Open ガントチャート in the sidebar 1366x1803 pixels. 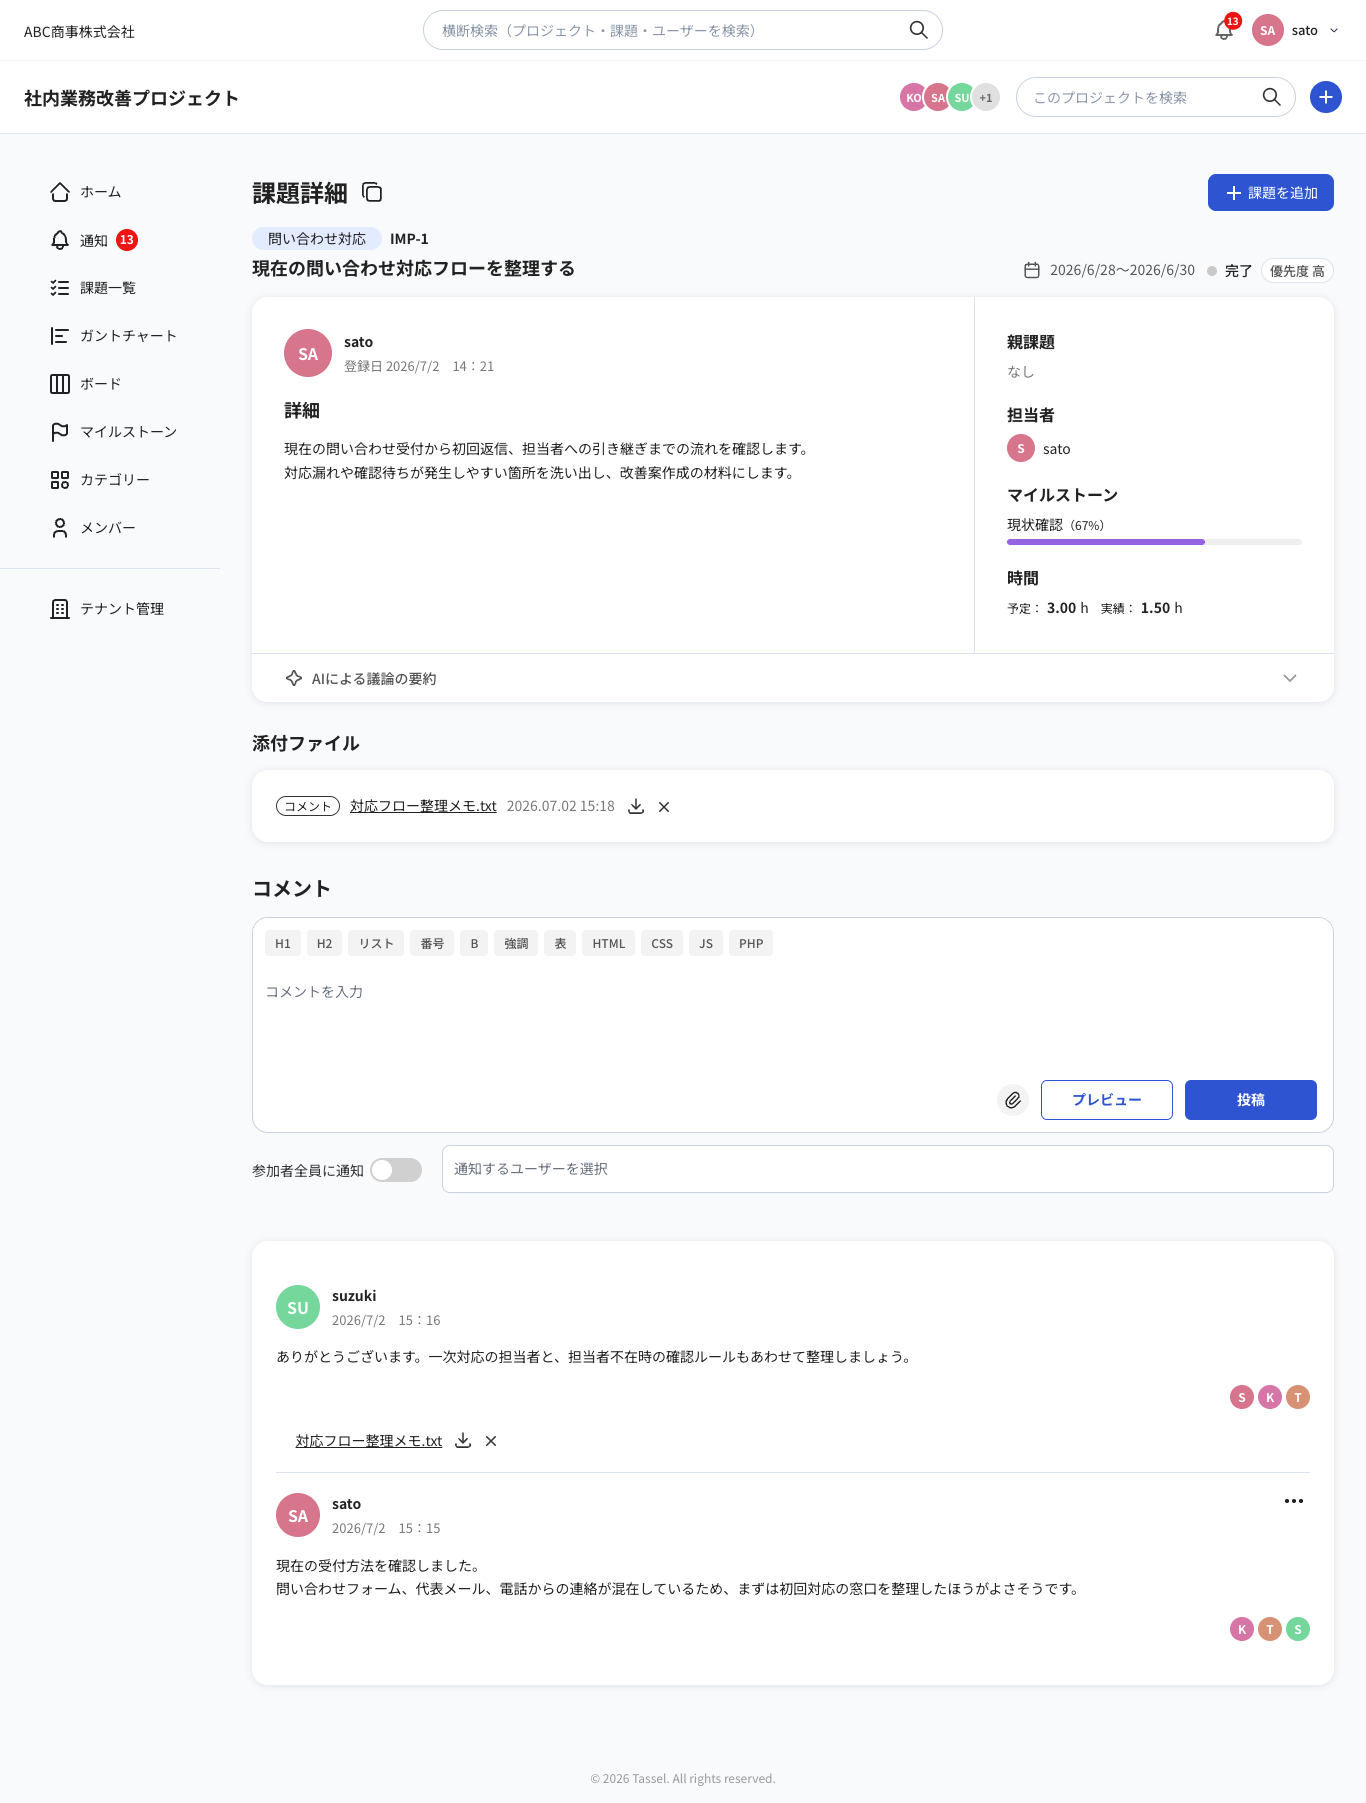pos(113,336)
